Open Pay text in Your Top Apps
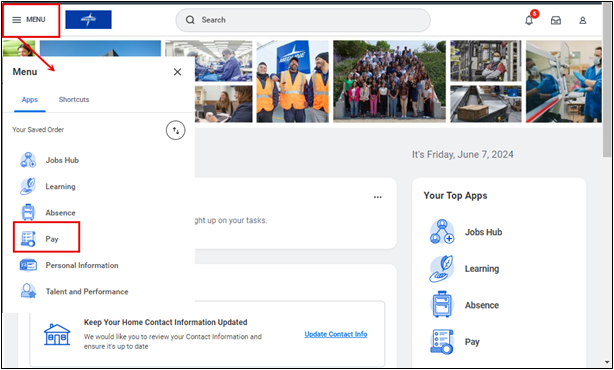Screen dimensions: 614x370 point(472,342)
